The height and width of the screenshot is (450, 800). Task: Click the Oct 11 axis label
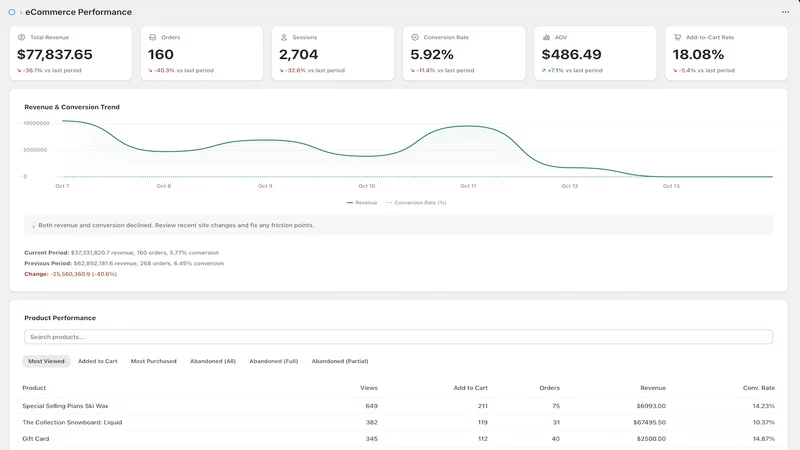pyautogui.click(x=468, y=186)
